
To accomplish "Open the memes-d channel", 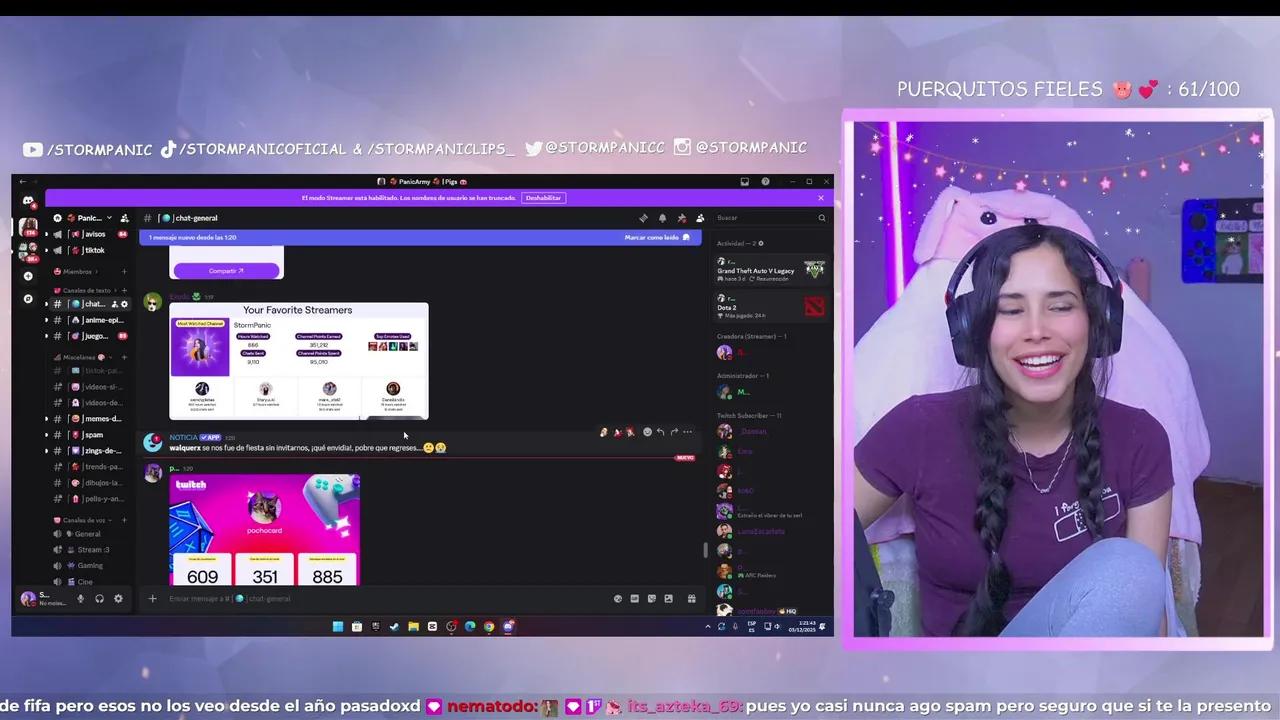I will coord(90,419).
